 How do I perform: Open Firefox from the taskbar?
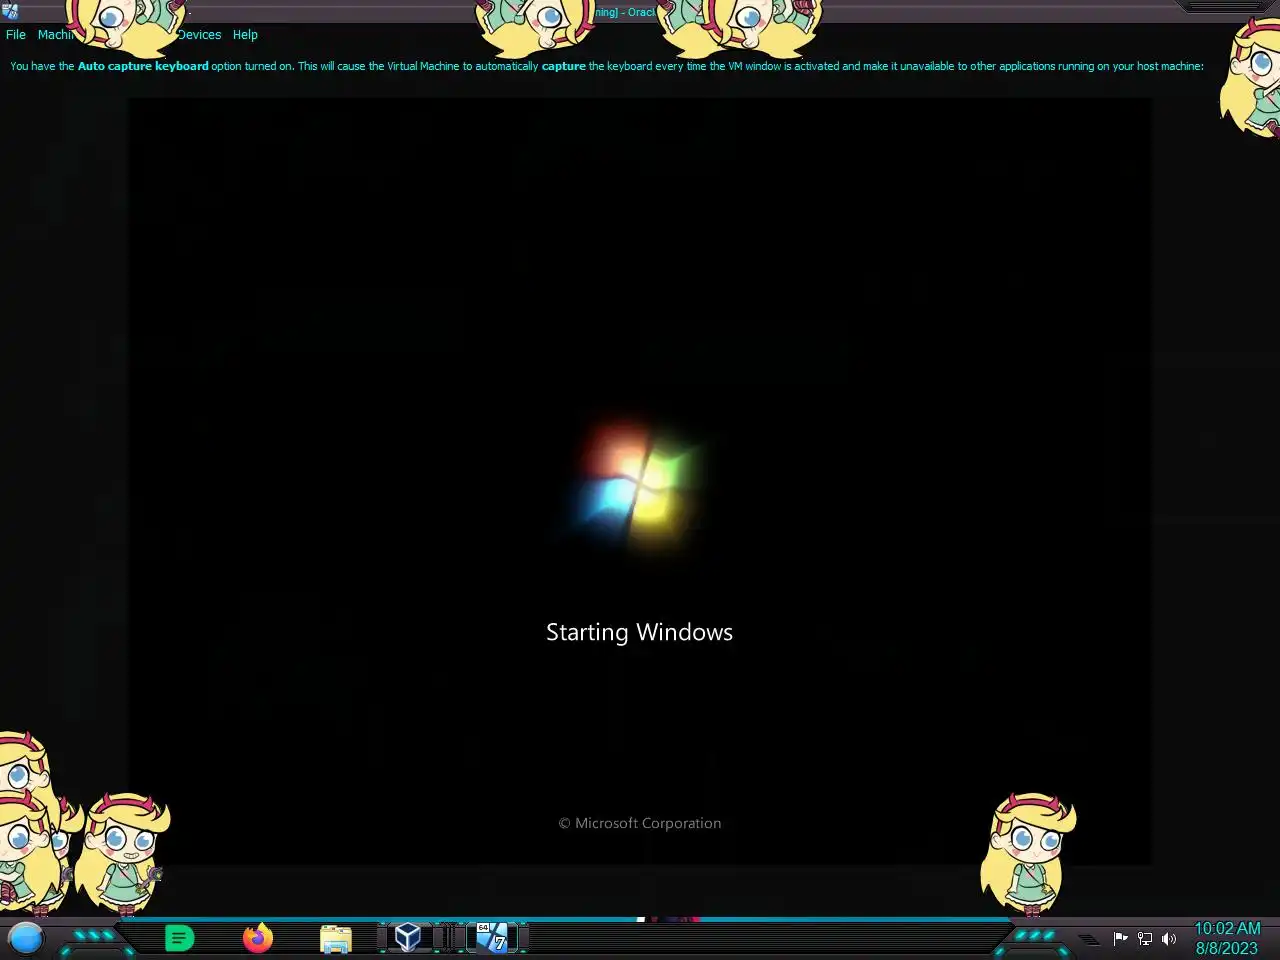coord(258,938)
